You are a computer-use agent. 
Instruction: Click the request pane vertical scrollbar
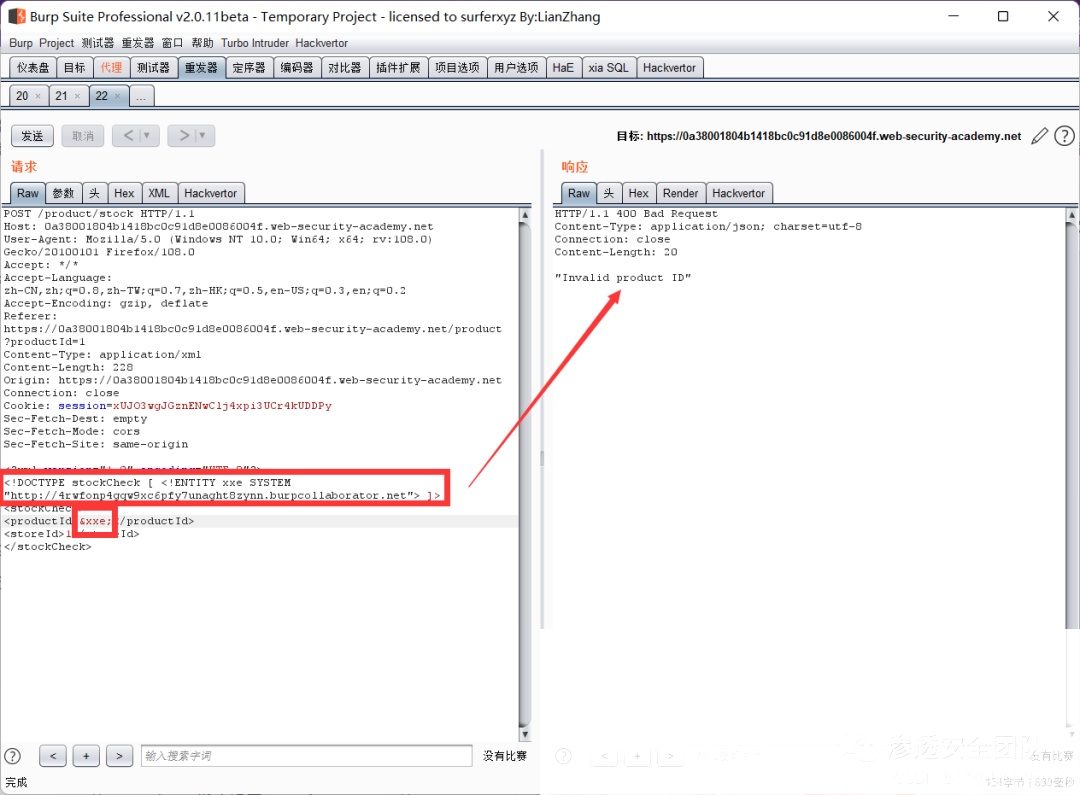524,473
